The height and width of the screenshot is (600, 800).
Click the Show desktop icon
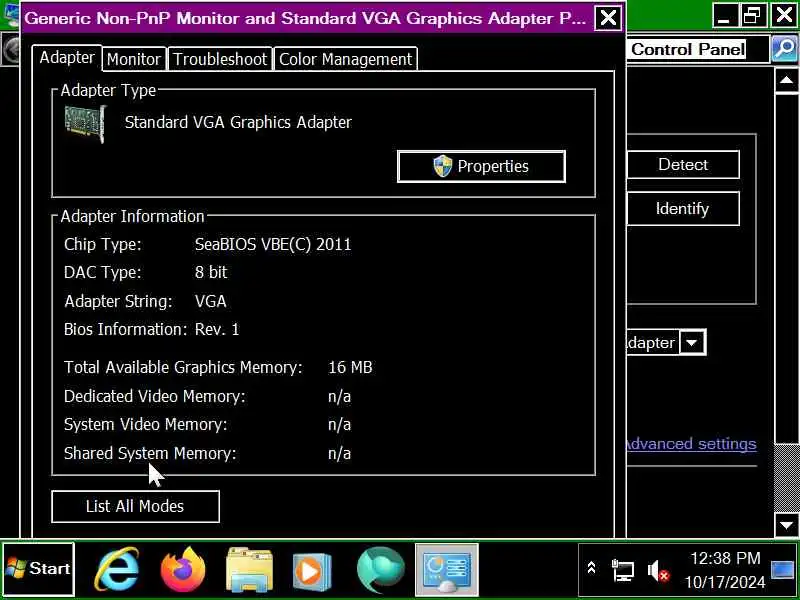(x=783, y=570)
